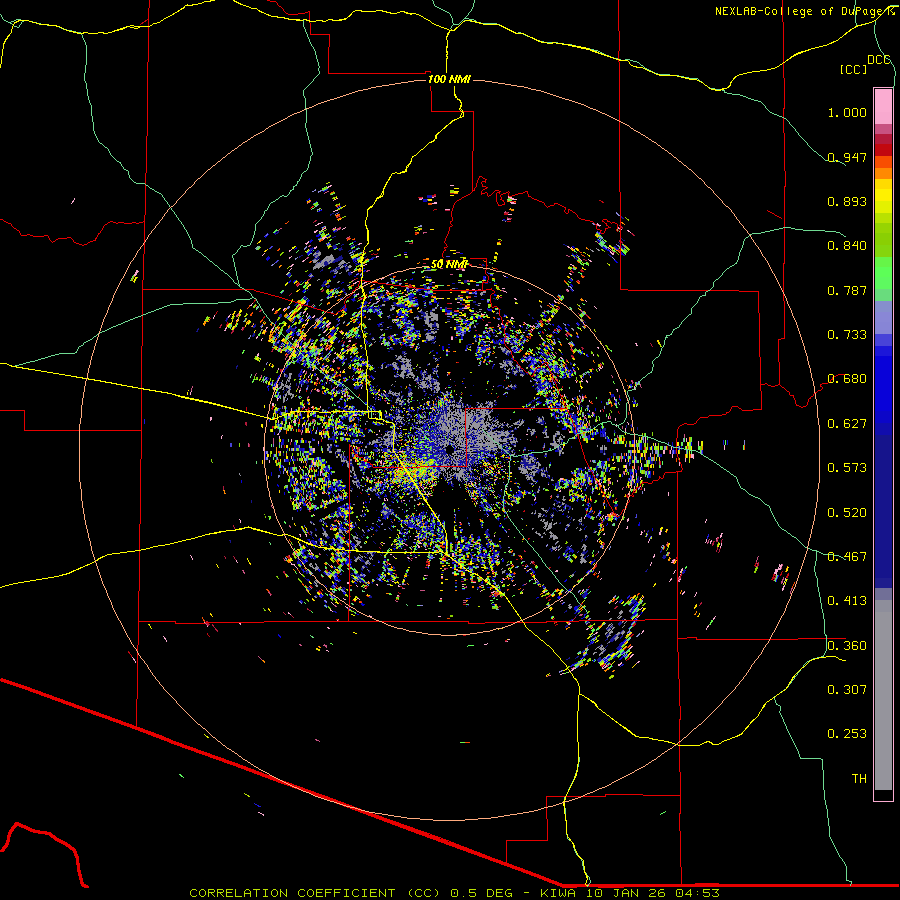
Task: Click the DCC label above the color scale
Action: coord(879,60)
